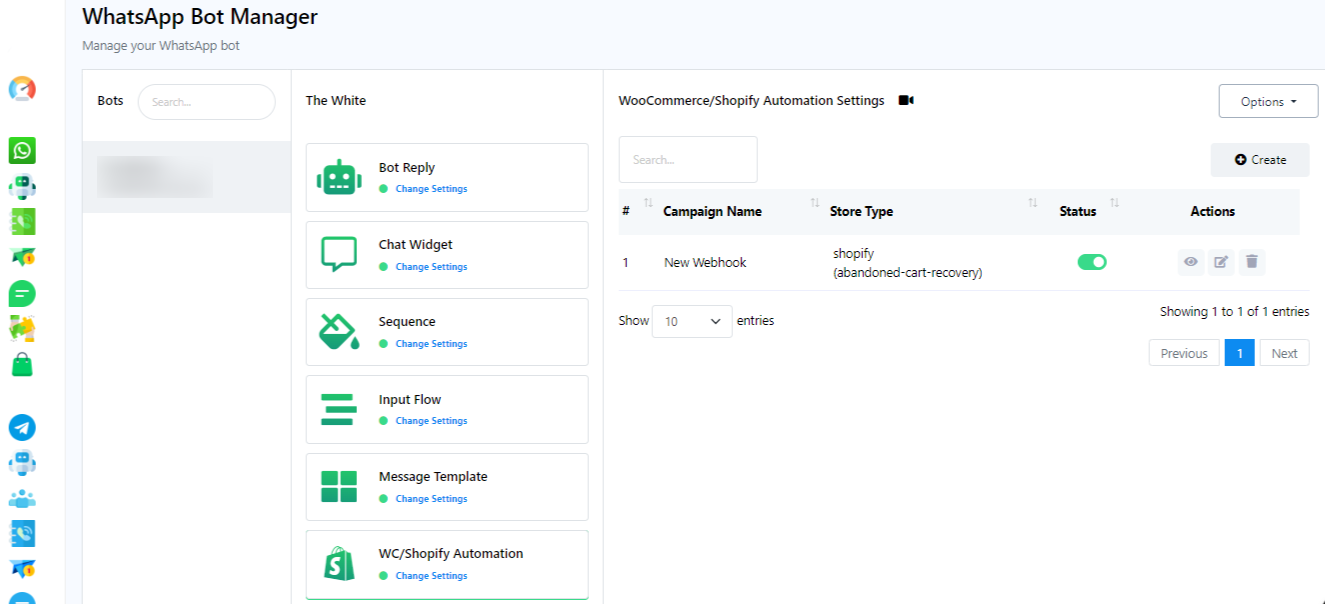Open the Bot Reply settings card

click(447, 177)
